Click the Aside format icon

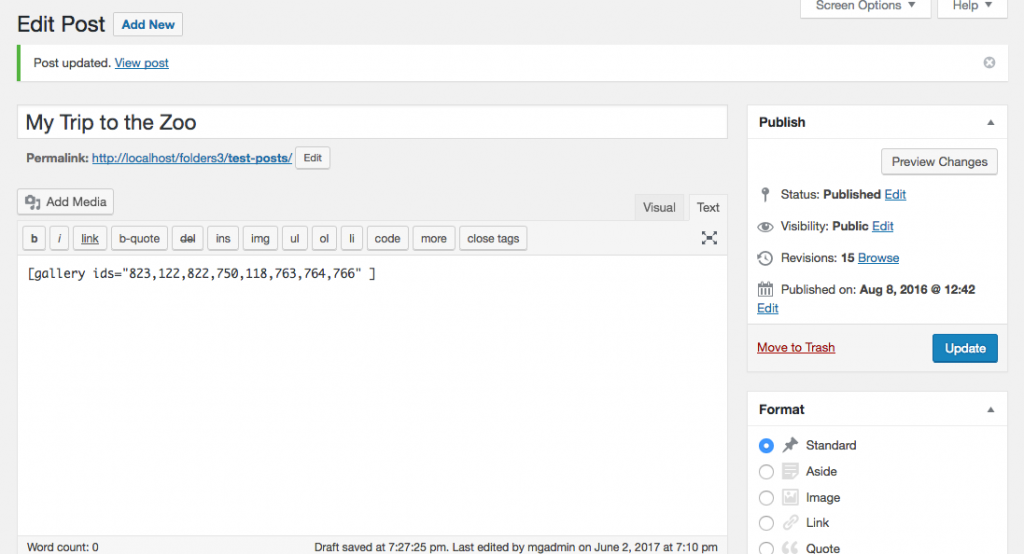click(790, 471)
